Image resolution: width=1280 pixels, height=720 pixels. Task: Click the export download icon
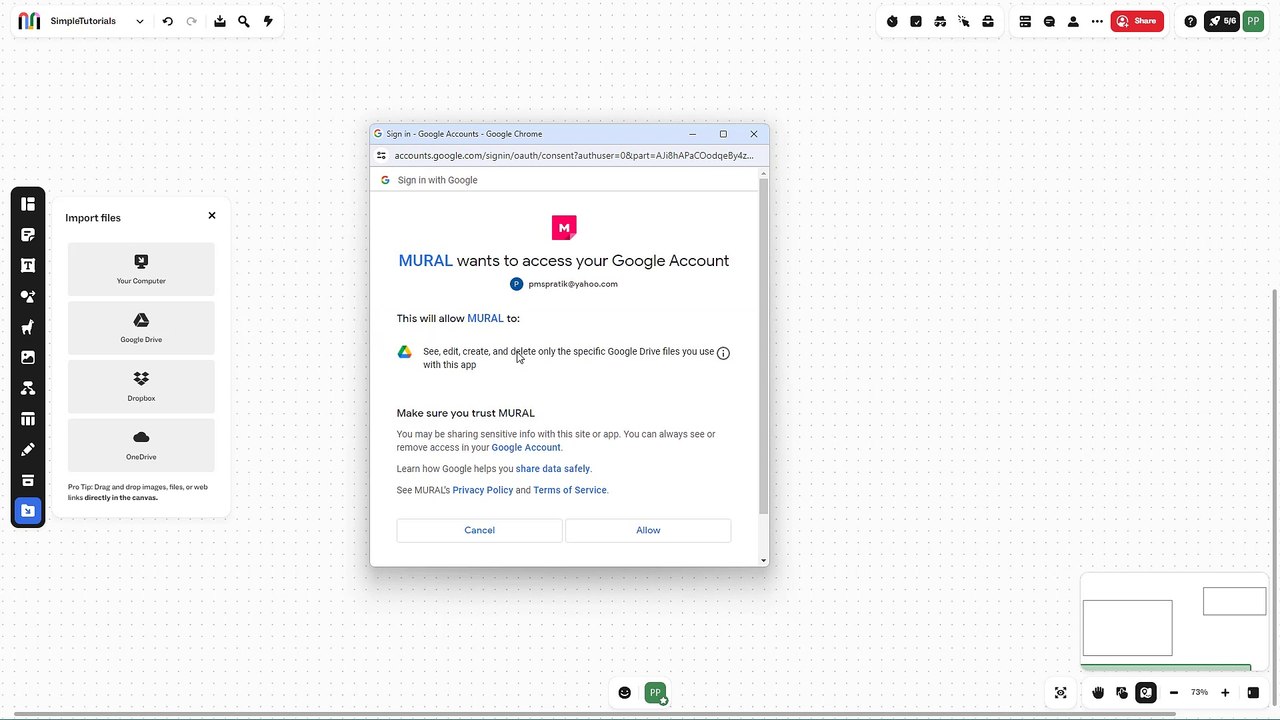point(220,21)
